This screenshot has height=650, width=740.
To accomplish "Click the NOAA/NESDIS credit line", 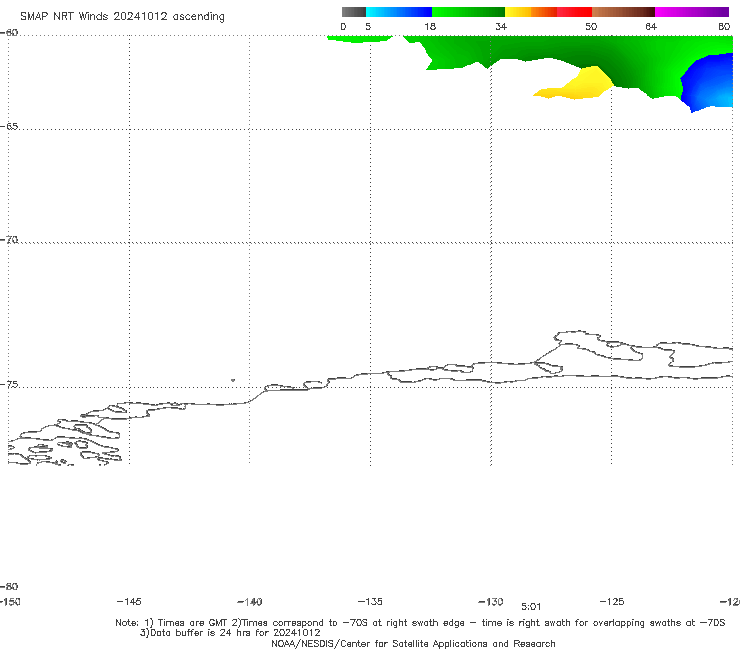I will click(x=413, y=644).
